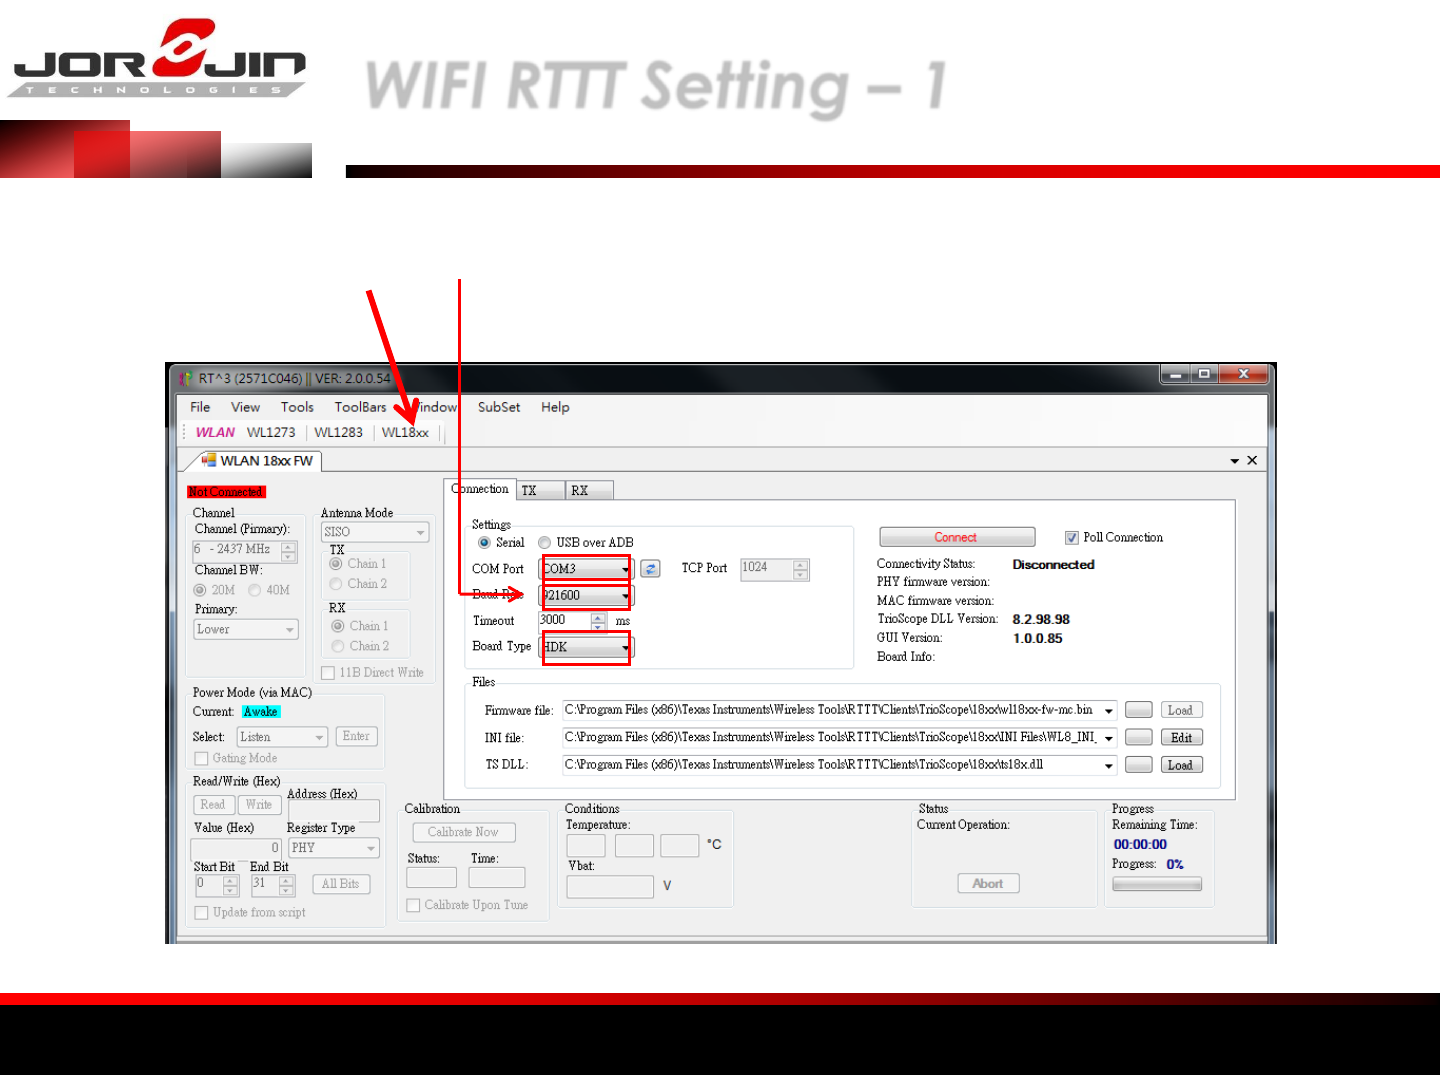The height and width of the screenshot is (1080, 1440).
Task: Click the Calibrate Now button
Action: coord(464,832)
